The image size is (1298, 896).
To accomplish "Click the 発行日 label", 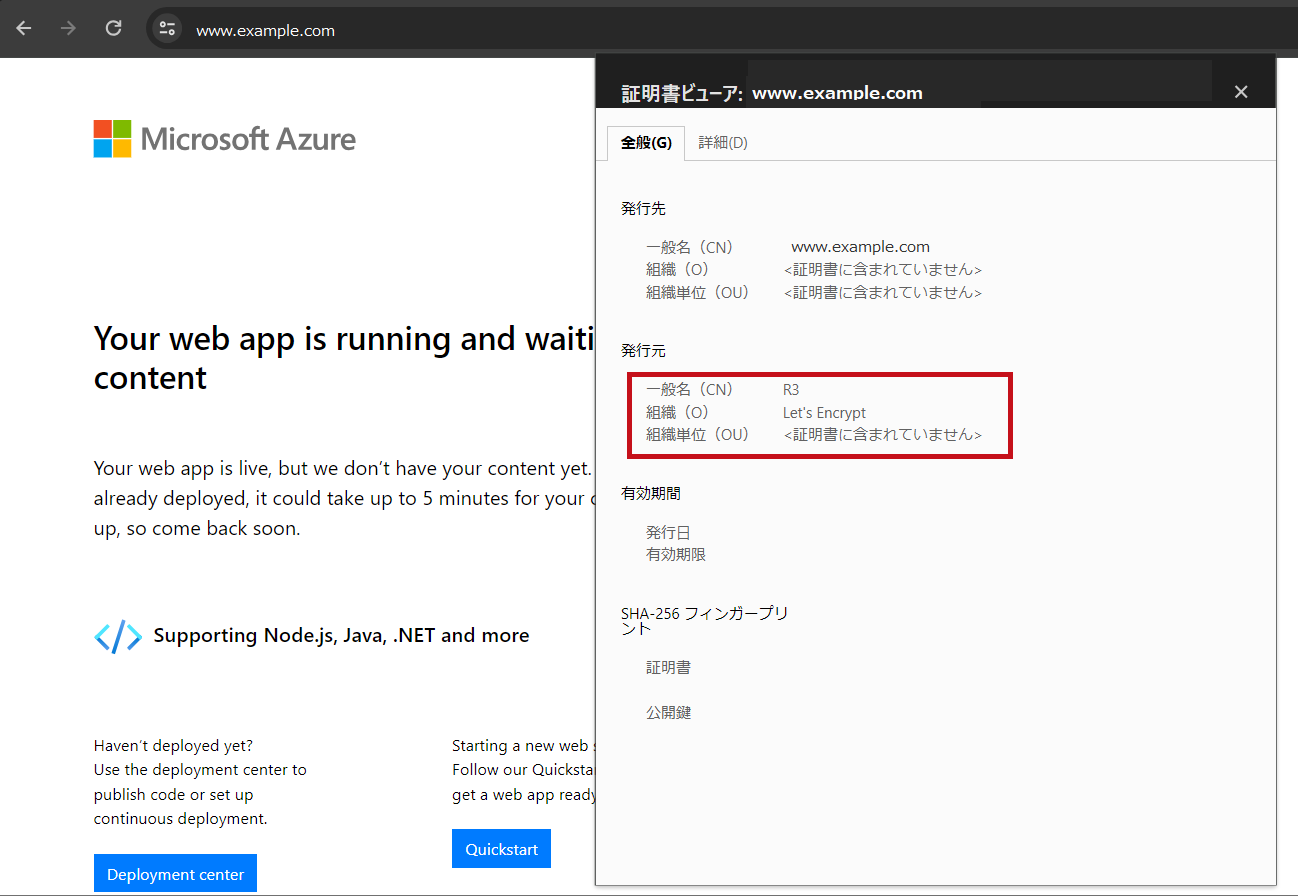I will 668,533.
